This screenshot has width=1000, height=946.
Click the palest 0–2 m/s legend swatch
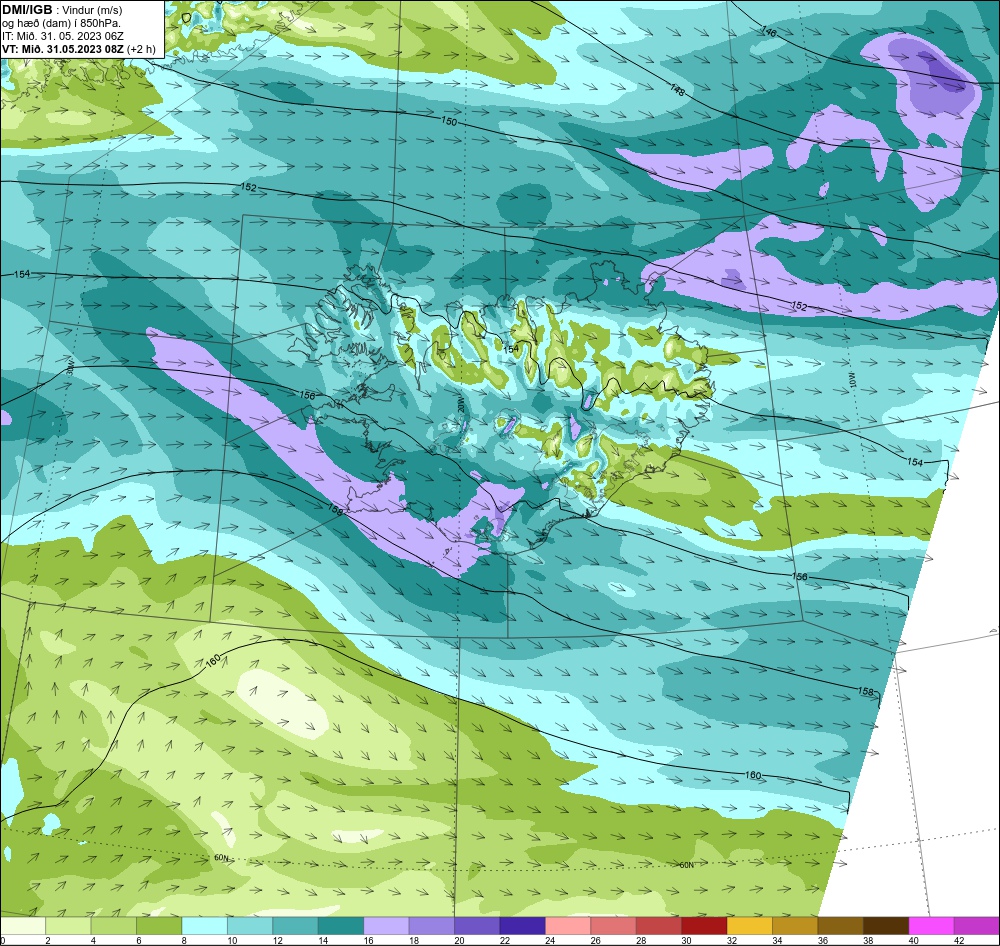click(x=23, y=926)
